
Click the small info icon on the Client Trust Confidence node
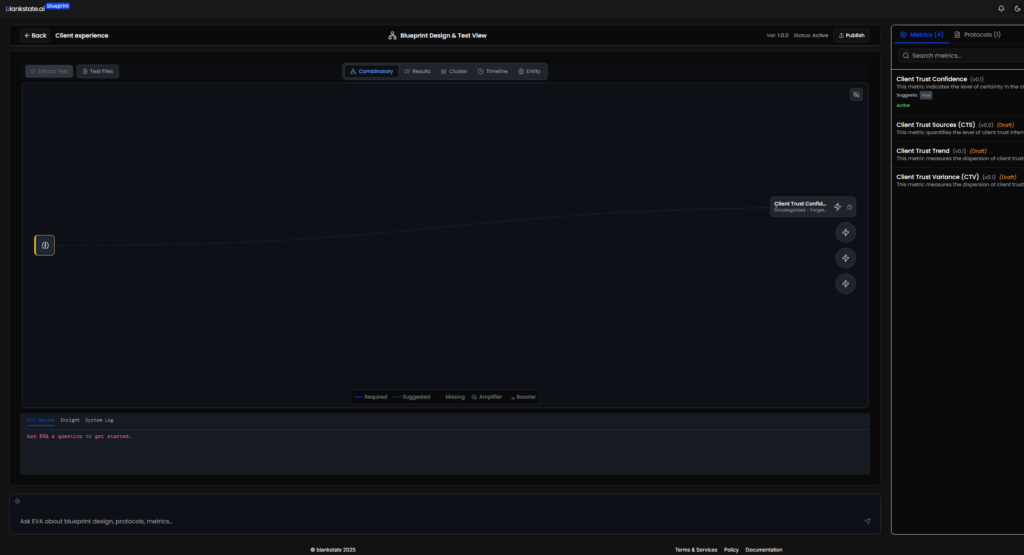click(x=850, y=207)
